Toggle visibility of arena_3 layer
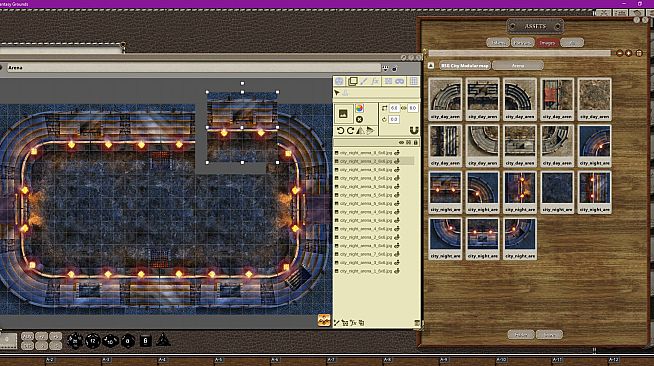654x366 pixels. (x=397, y=263)
